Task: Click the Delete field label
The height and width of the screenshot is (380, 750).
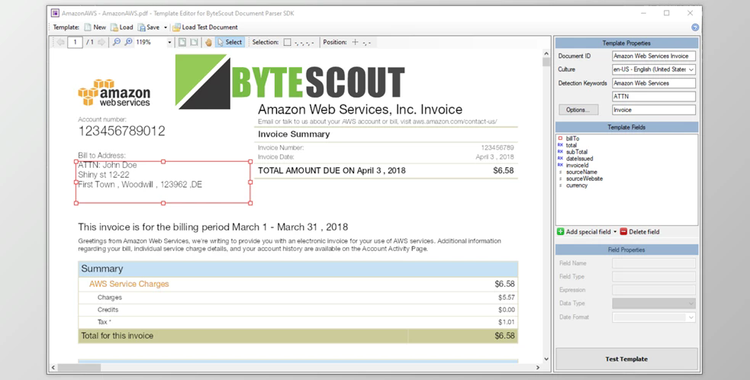Action: pos(644,232)
